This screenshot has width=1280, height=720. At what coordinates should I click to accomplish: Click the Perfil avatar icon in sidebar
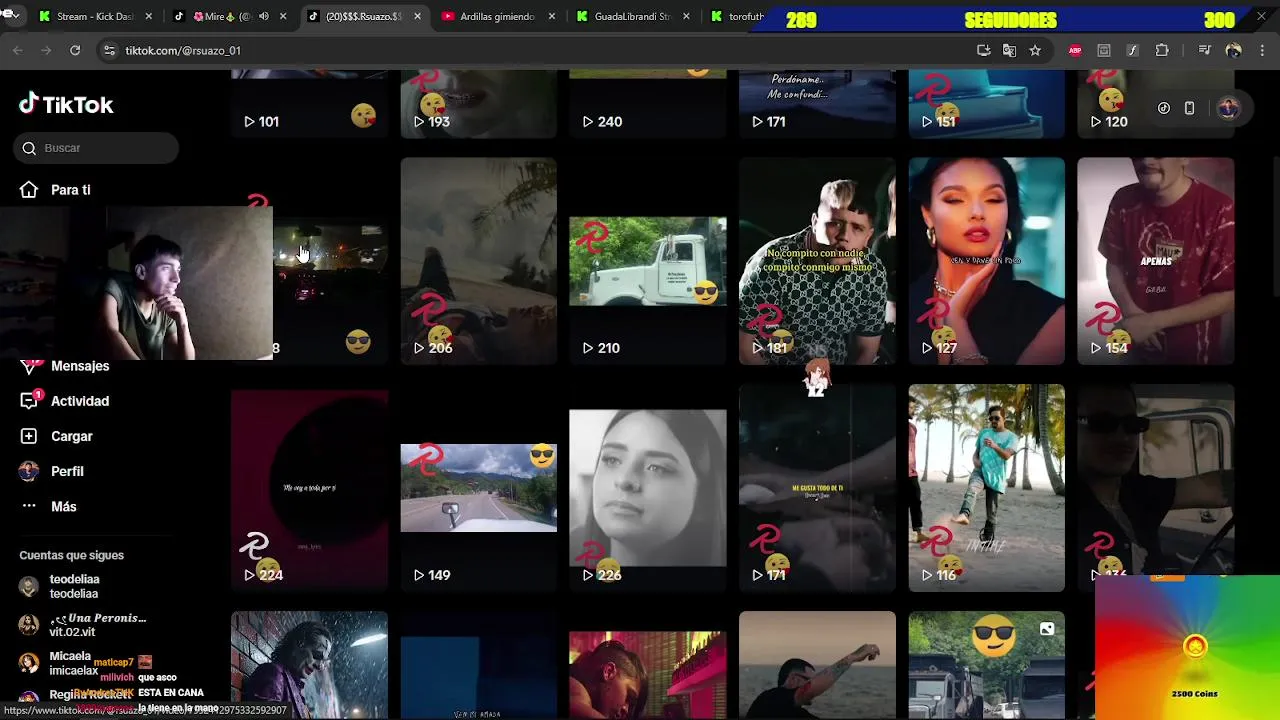click(29, 471)
